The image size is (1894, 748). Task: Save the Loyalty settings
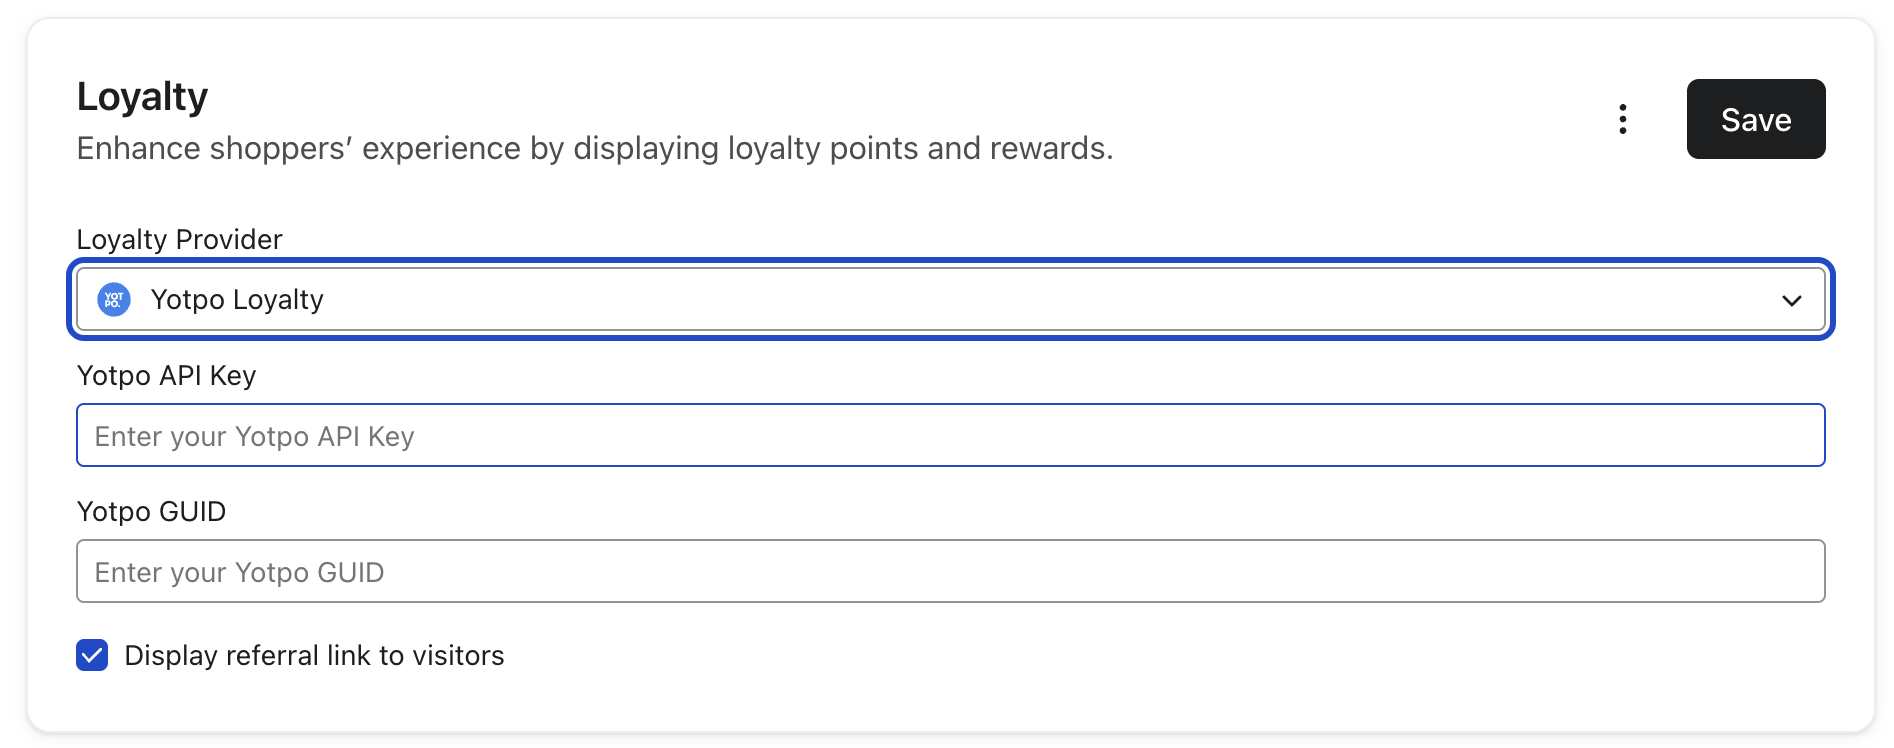(x=1755, y=119)
